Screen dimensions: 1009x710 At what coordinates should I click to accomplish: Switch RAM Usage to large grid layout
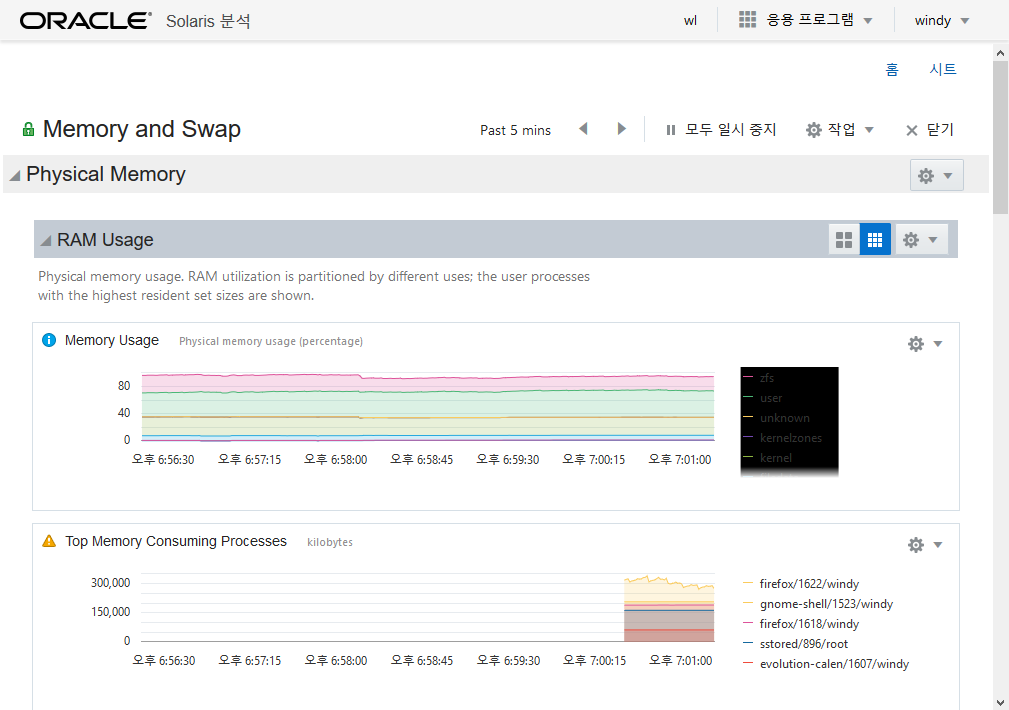(x=844, y=240)
